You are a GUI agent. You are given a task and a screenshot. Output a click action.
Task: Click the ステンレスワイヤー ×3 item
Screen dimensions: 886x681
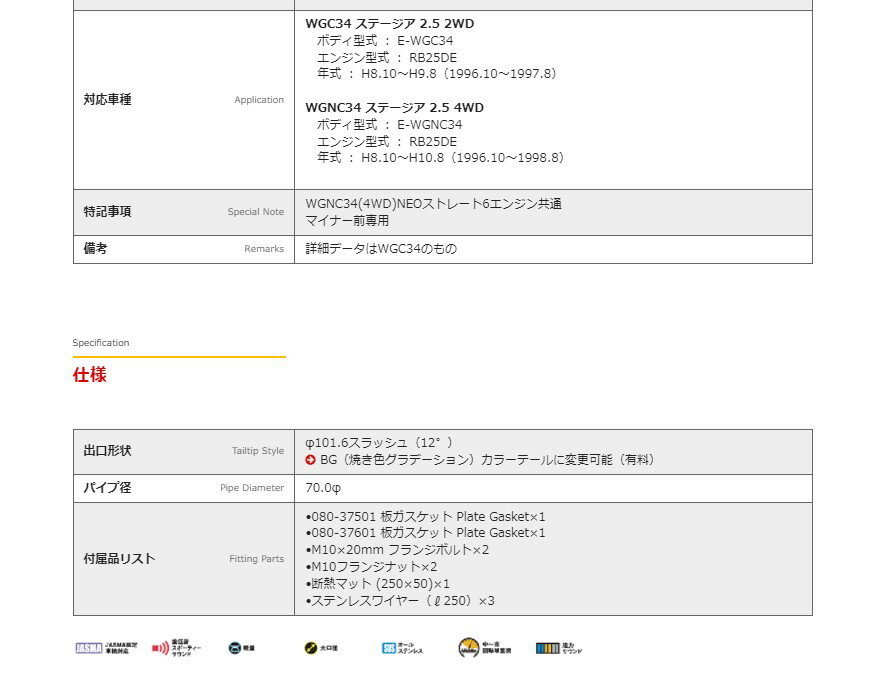(400, 601)
